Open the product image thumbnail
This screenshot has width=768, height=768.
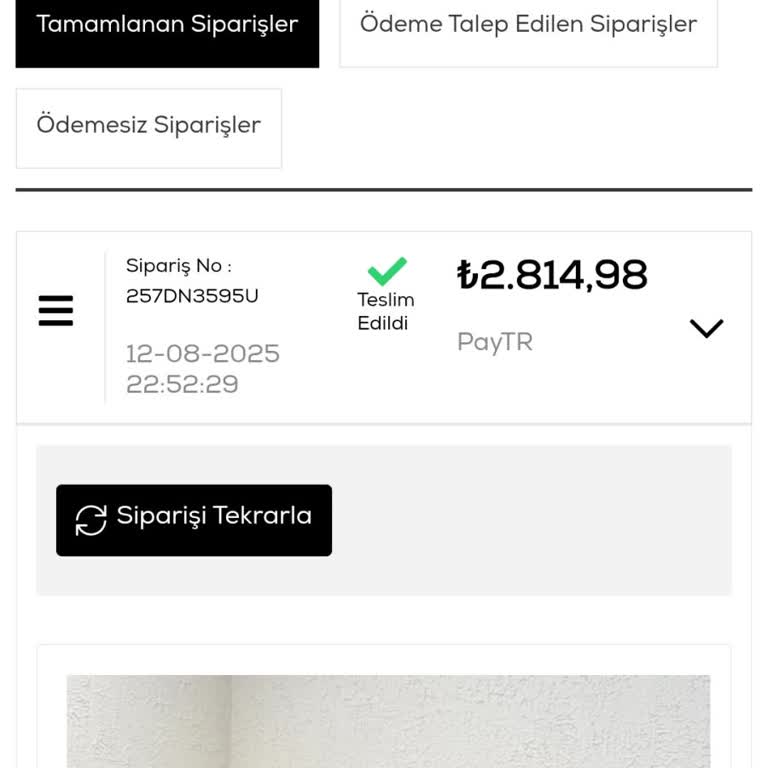[388, 720]
